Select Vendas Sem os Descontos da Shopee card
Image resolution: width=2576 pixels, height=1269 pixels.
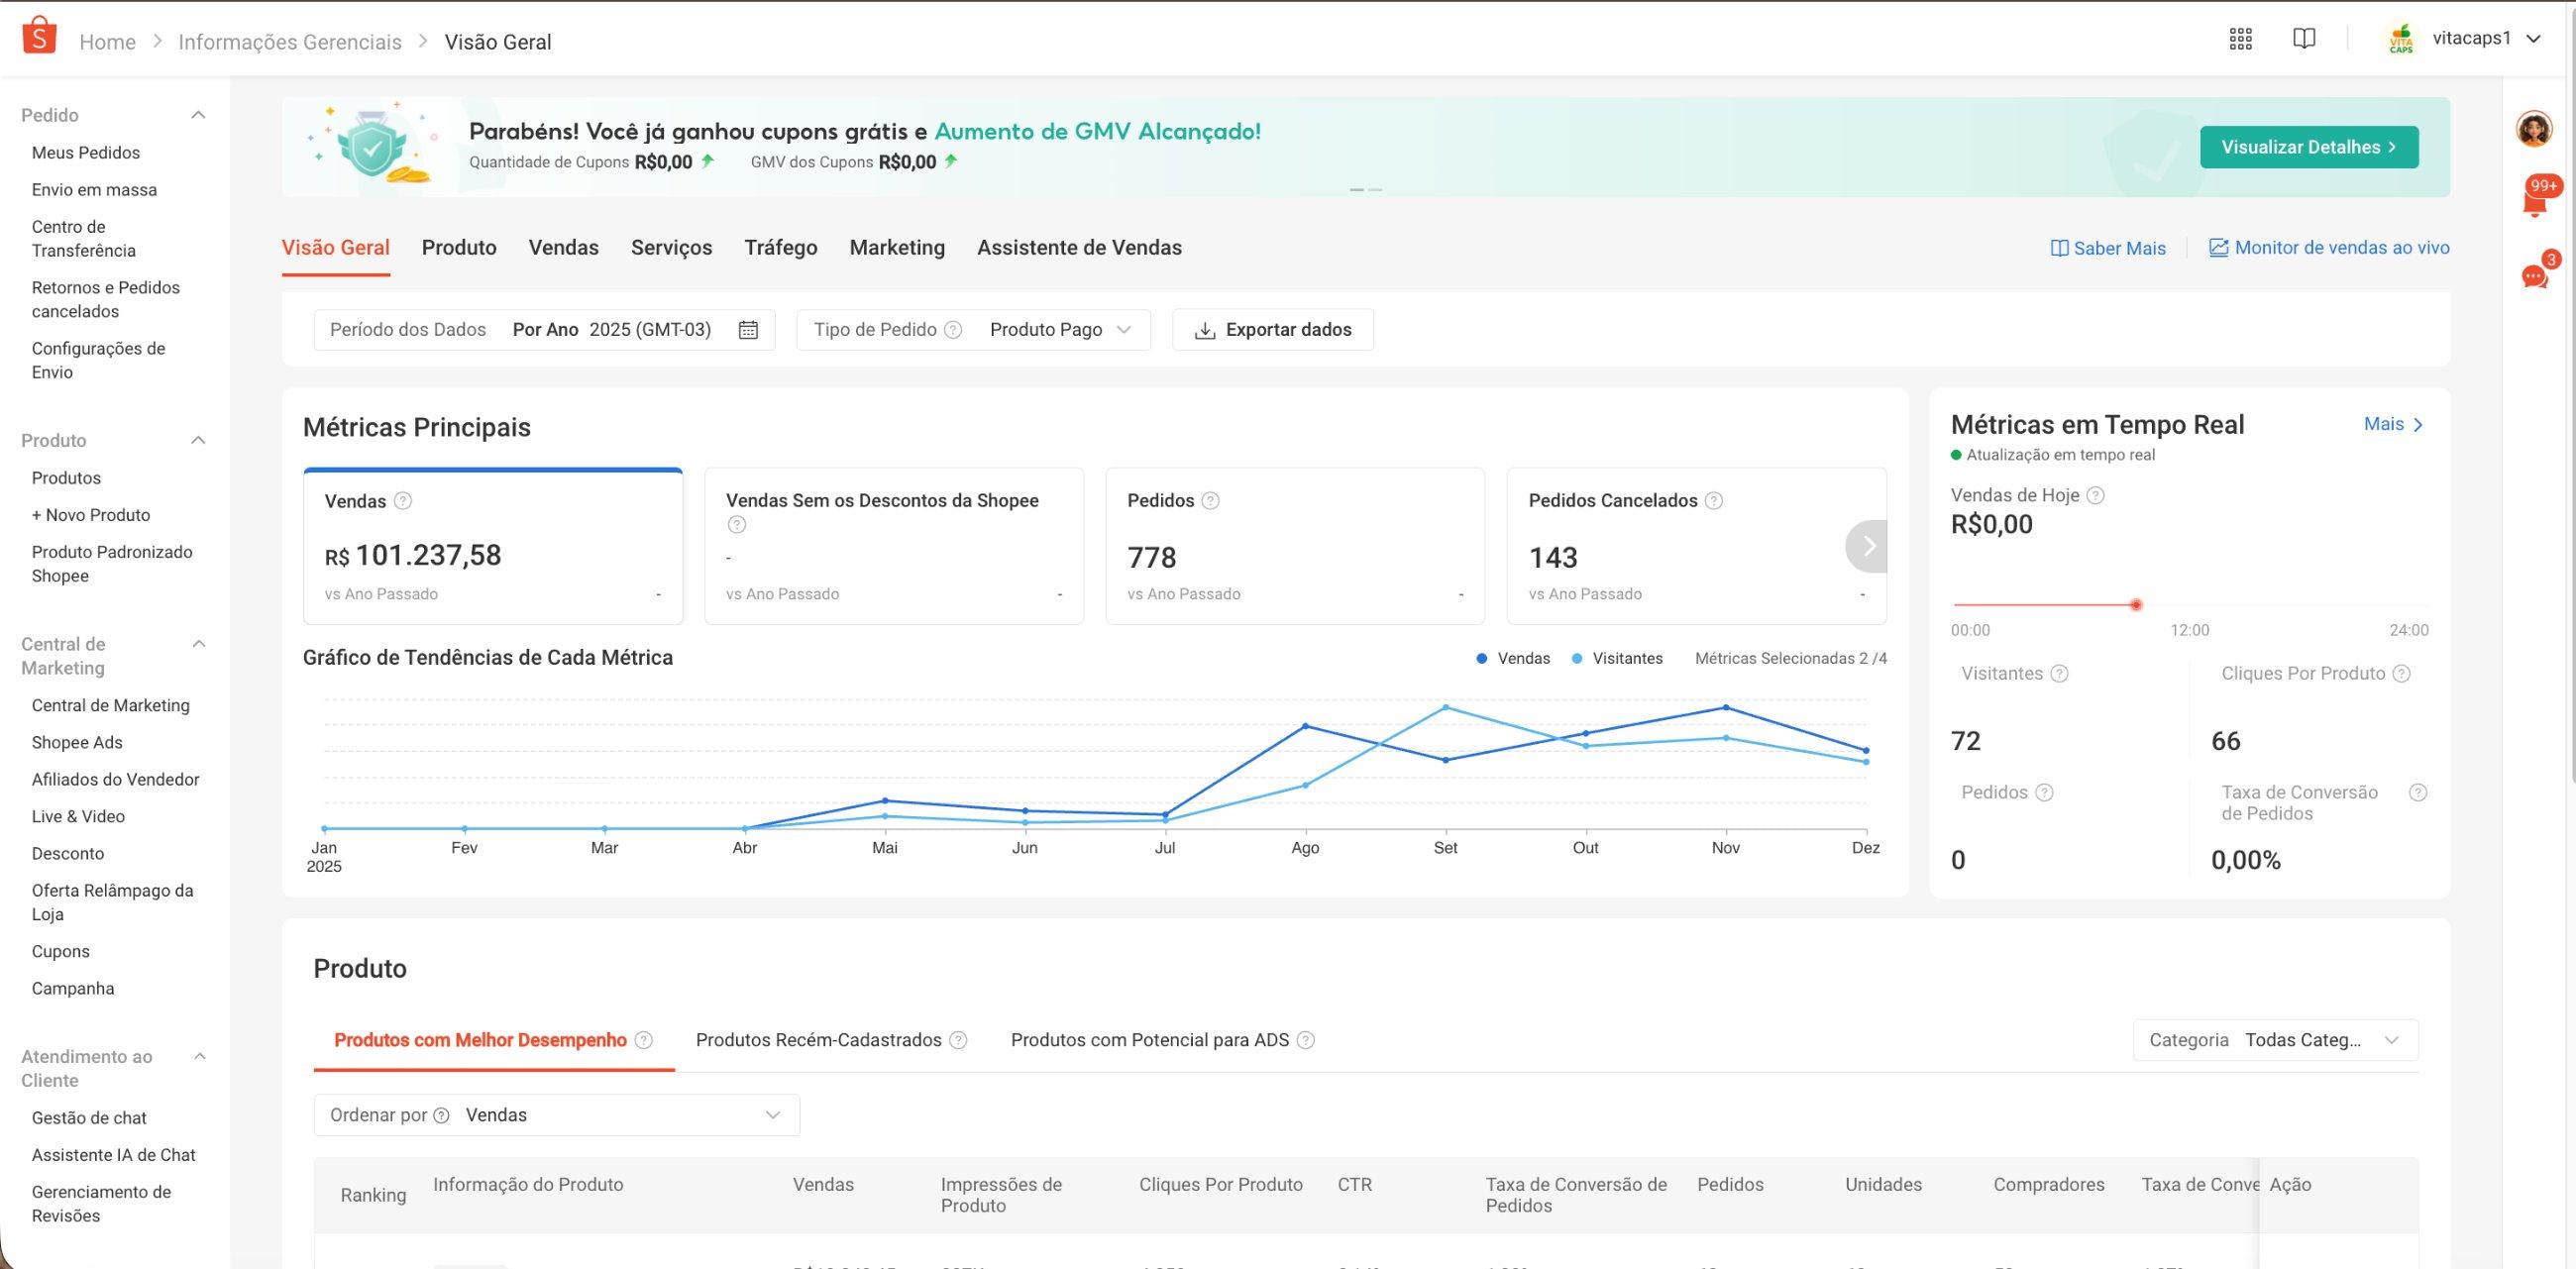click(894, 546)
